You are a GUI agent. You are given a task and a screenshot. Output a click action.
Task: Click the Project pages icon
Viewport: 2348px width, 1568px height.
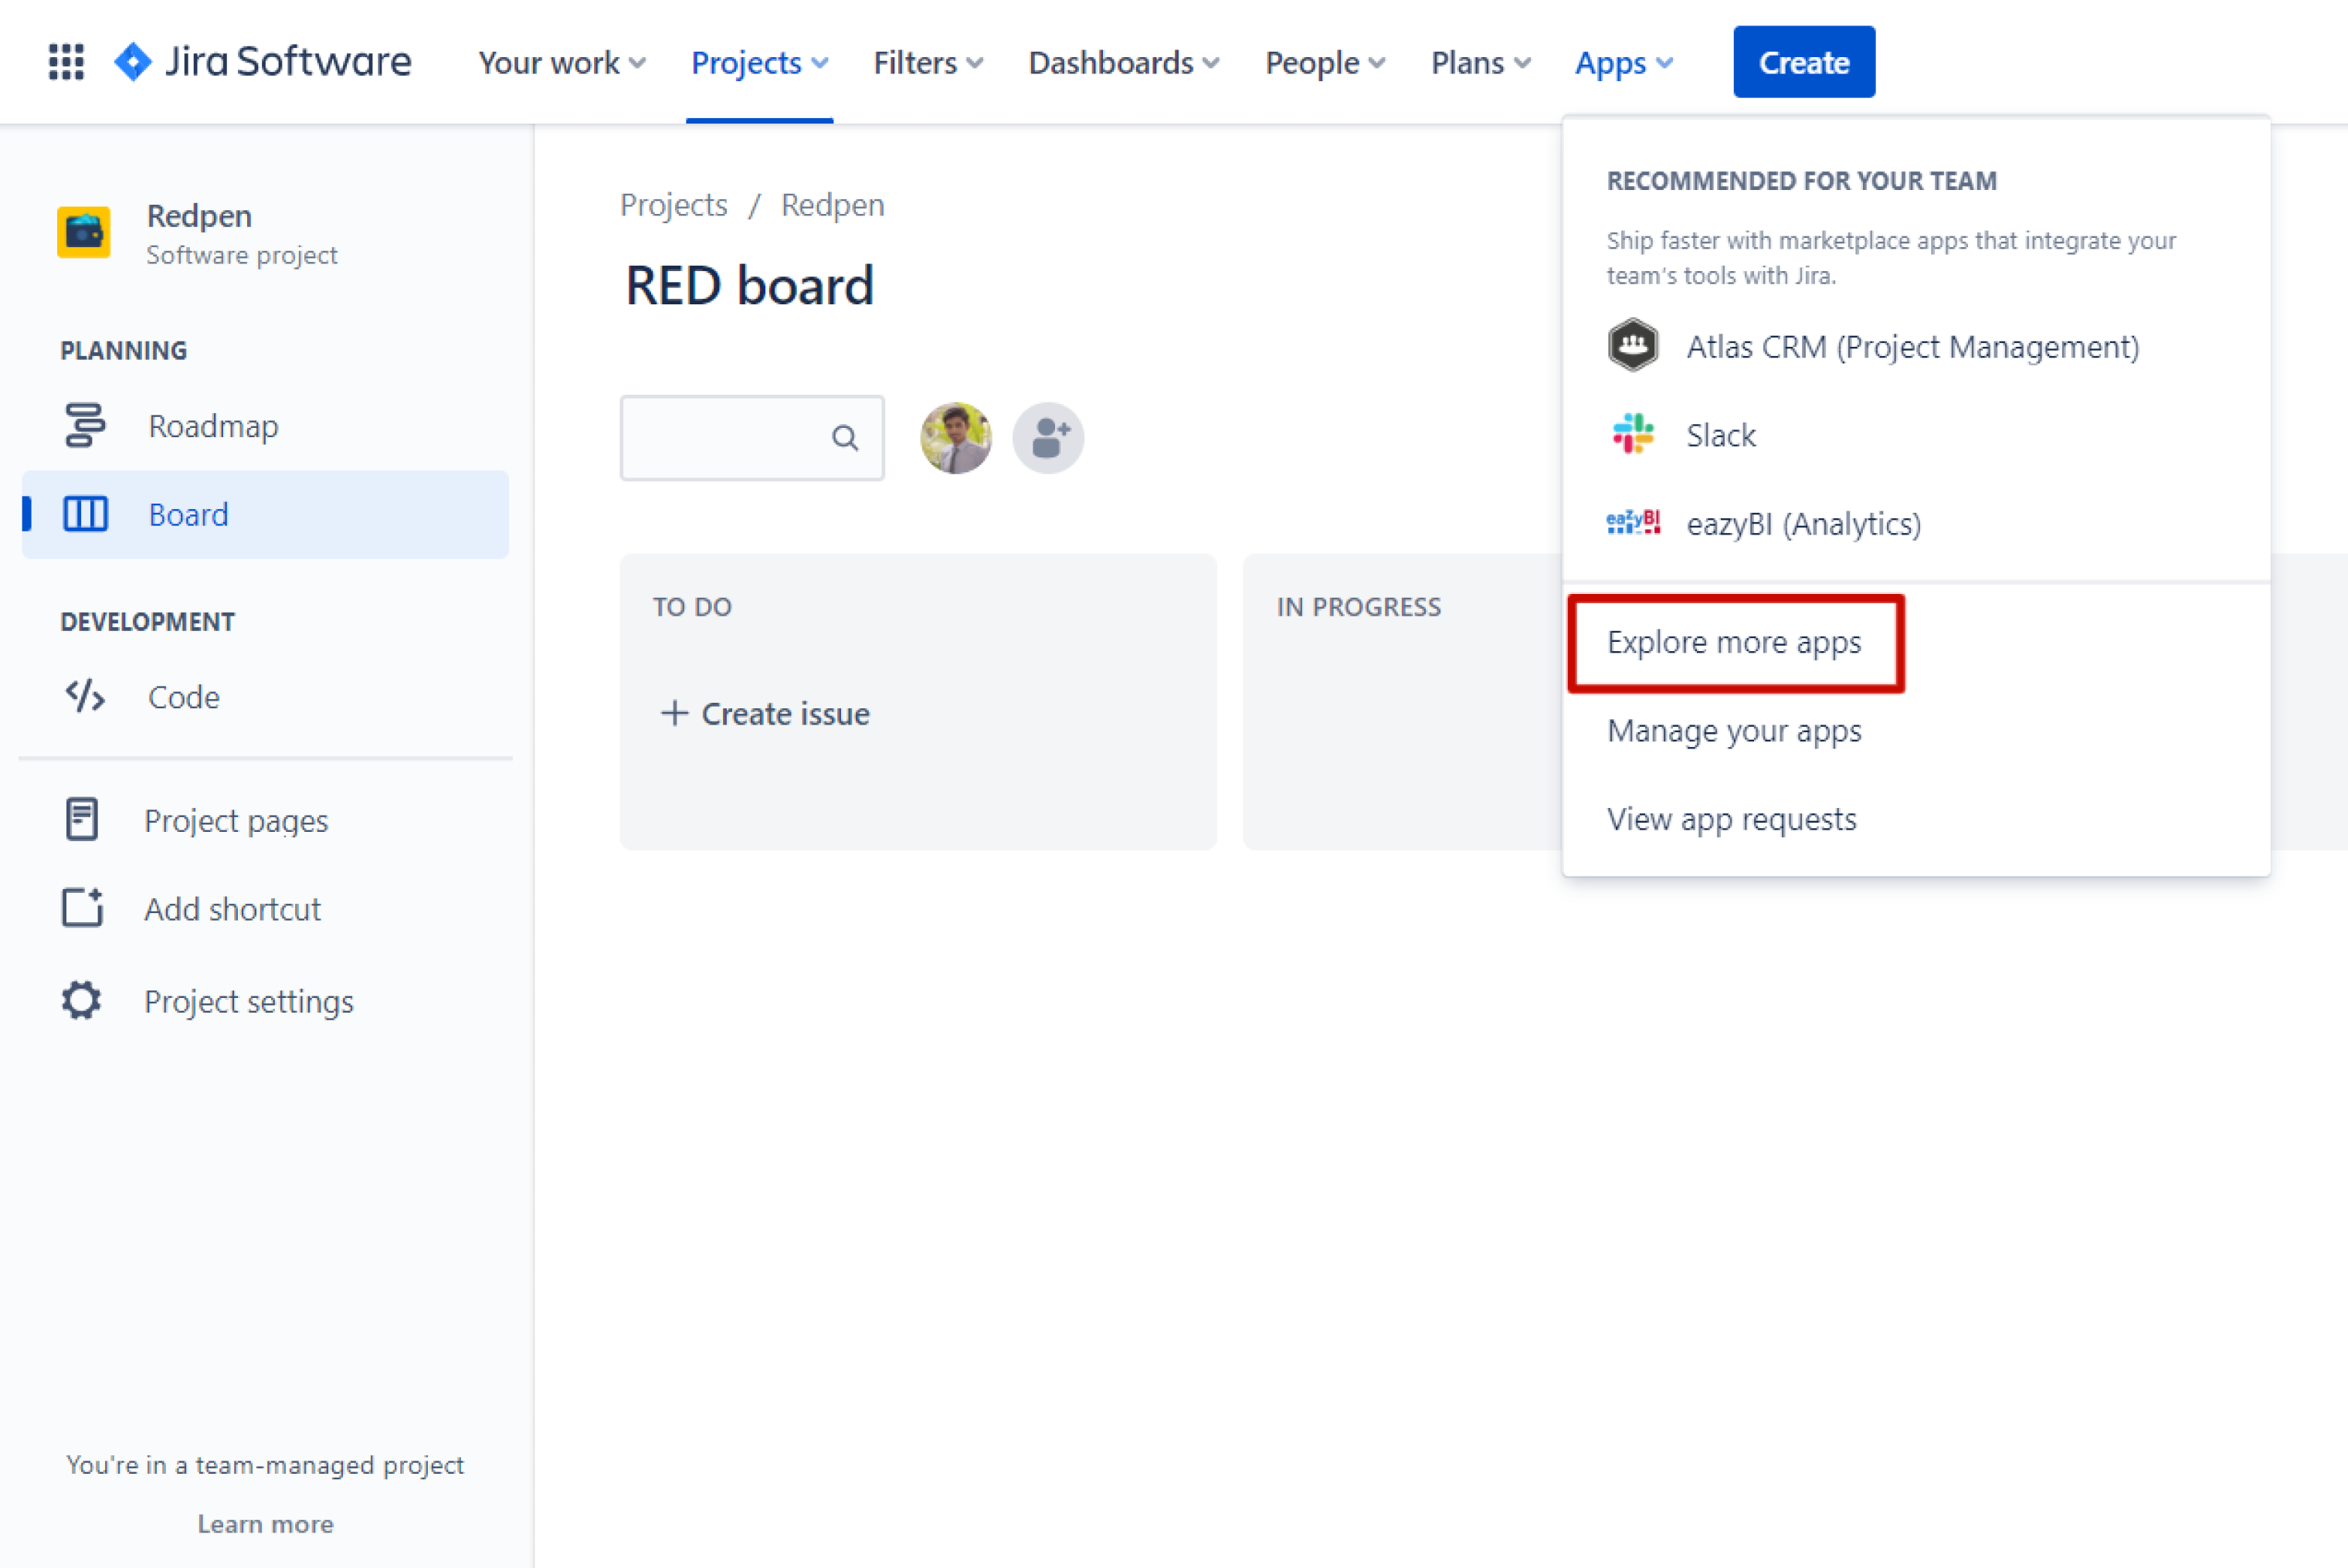pyautogui.click(x=82, y=820)
